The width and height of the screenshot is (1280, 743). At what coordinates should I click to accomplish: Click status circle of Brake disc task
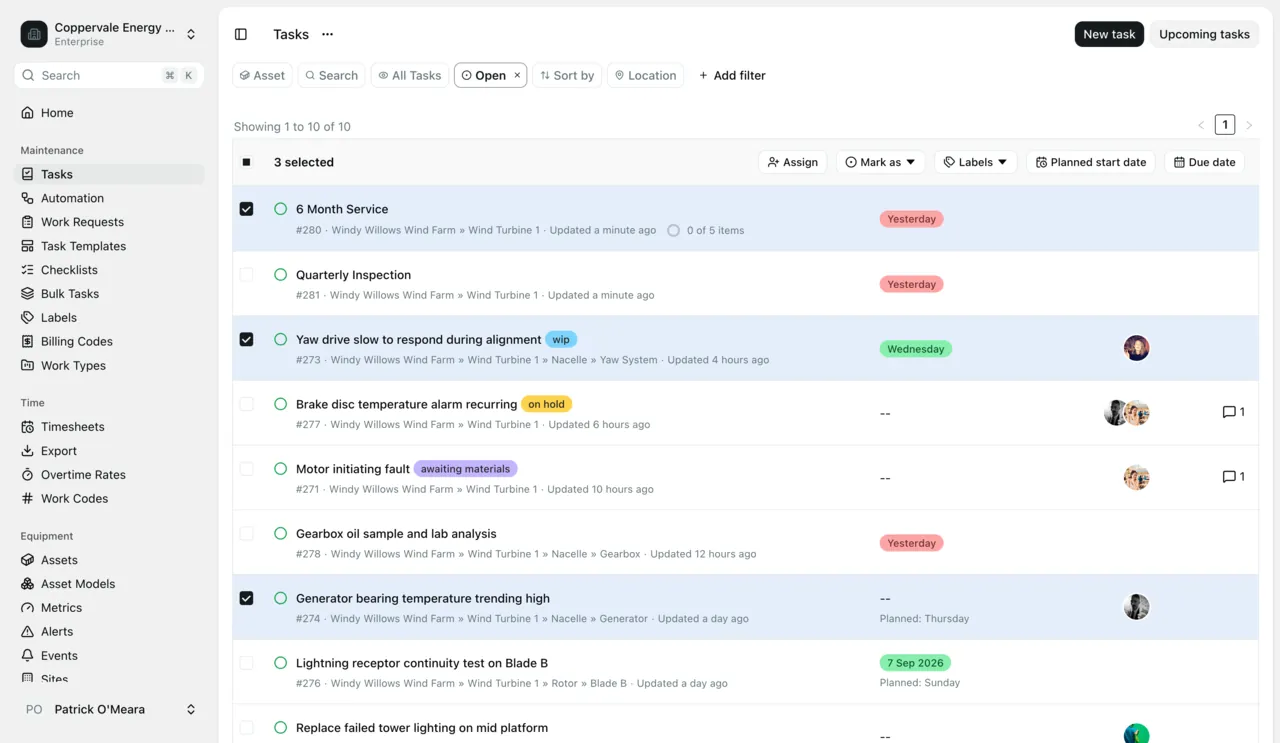tap(280, 404)
